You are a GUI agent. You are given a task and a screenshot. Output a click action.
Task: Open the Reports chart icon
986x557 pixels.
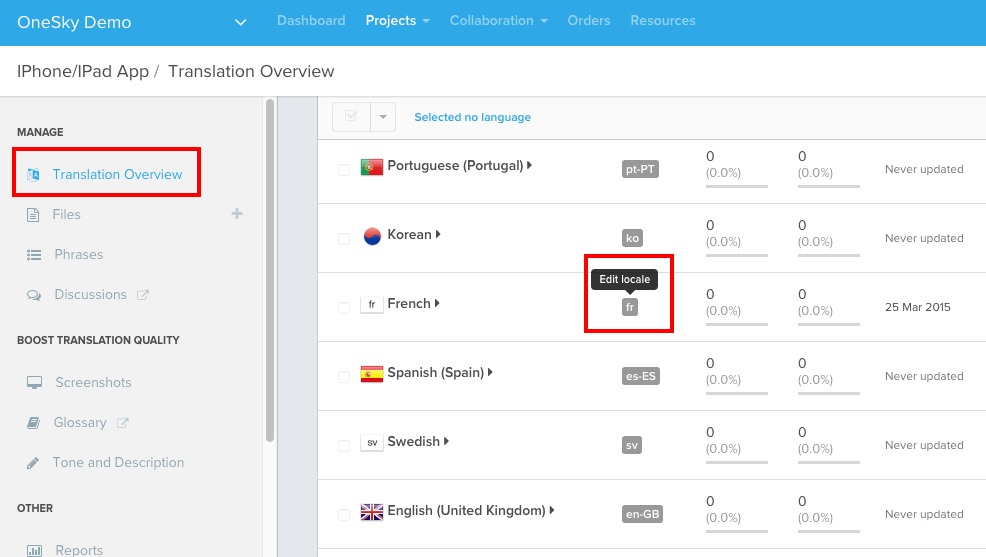tap(35, 551)
